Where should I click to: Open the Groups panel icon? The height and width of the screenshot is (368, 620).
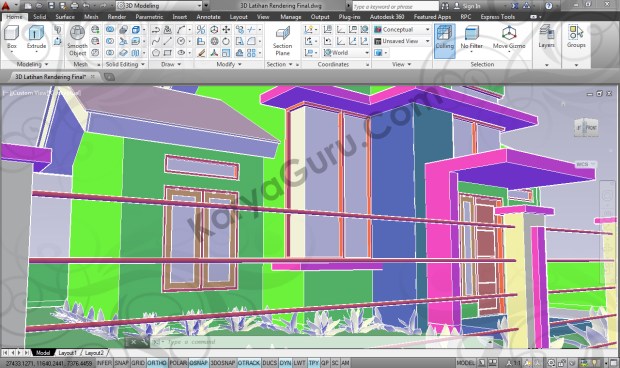click(576, 36)
